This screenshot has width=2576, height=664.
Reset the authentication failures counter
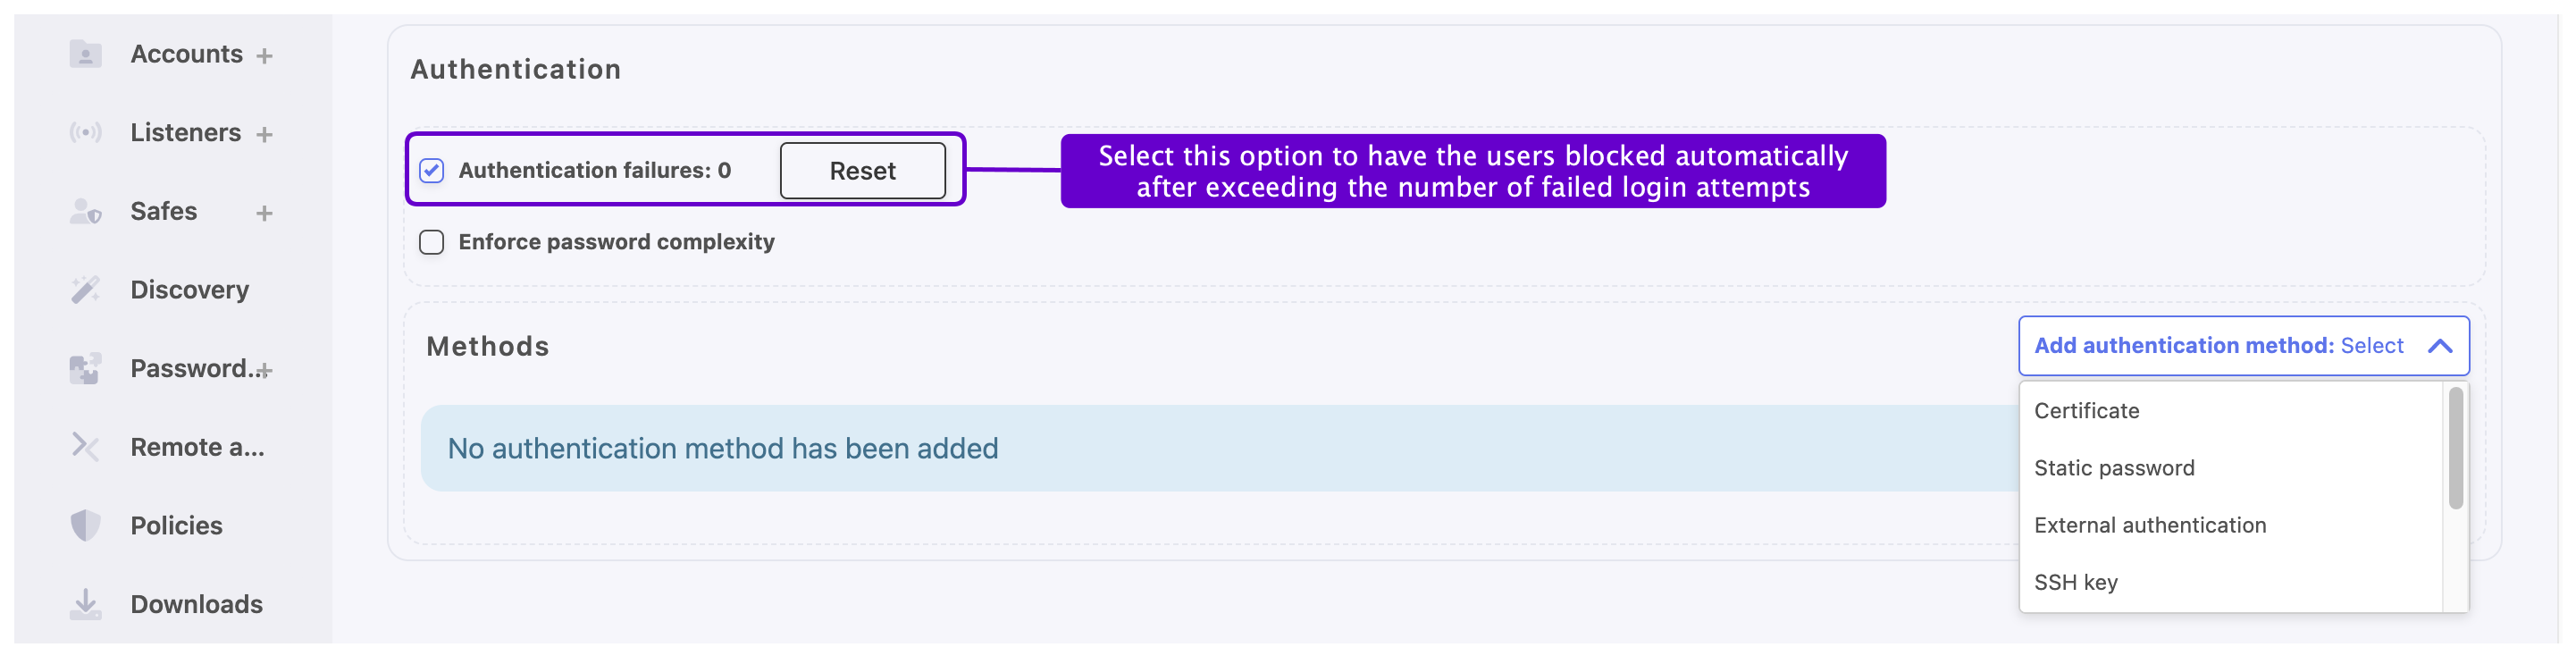point(862,171)
